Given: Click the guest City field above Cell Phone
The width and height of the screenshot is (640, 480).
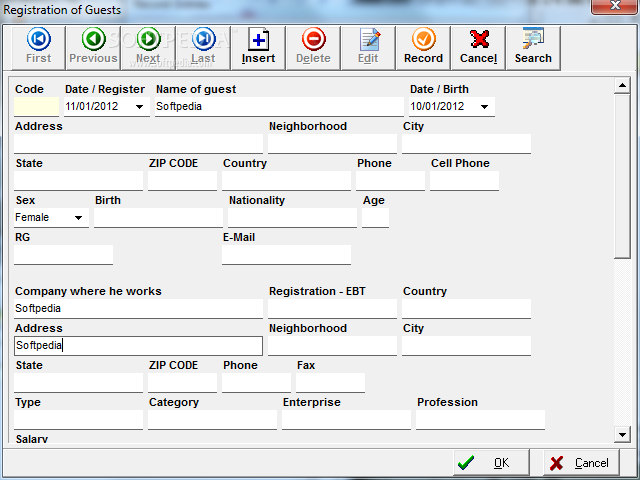Looking at the screenshot, I should click(466, 144).
